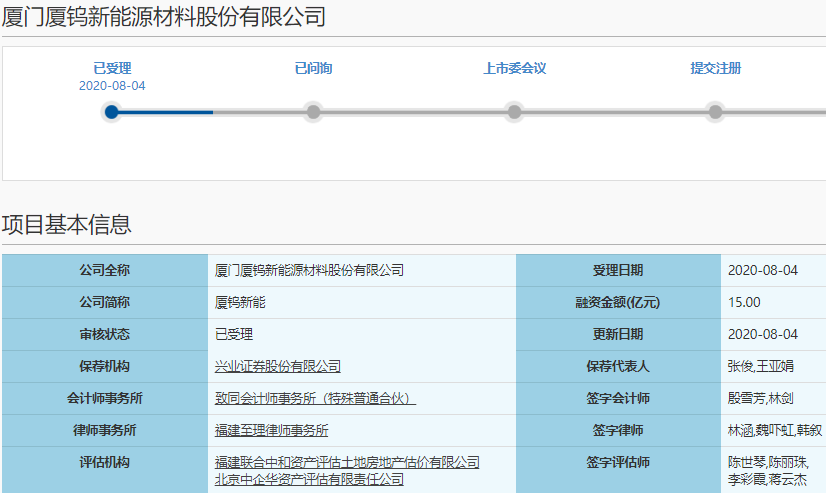Screen dimensions: 826x493
Task: Open the 兴业证券股份有限公司 sponsor link
Action: [278, 367]
